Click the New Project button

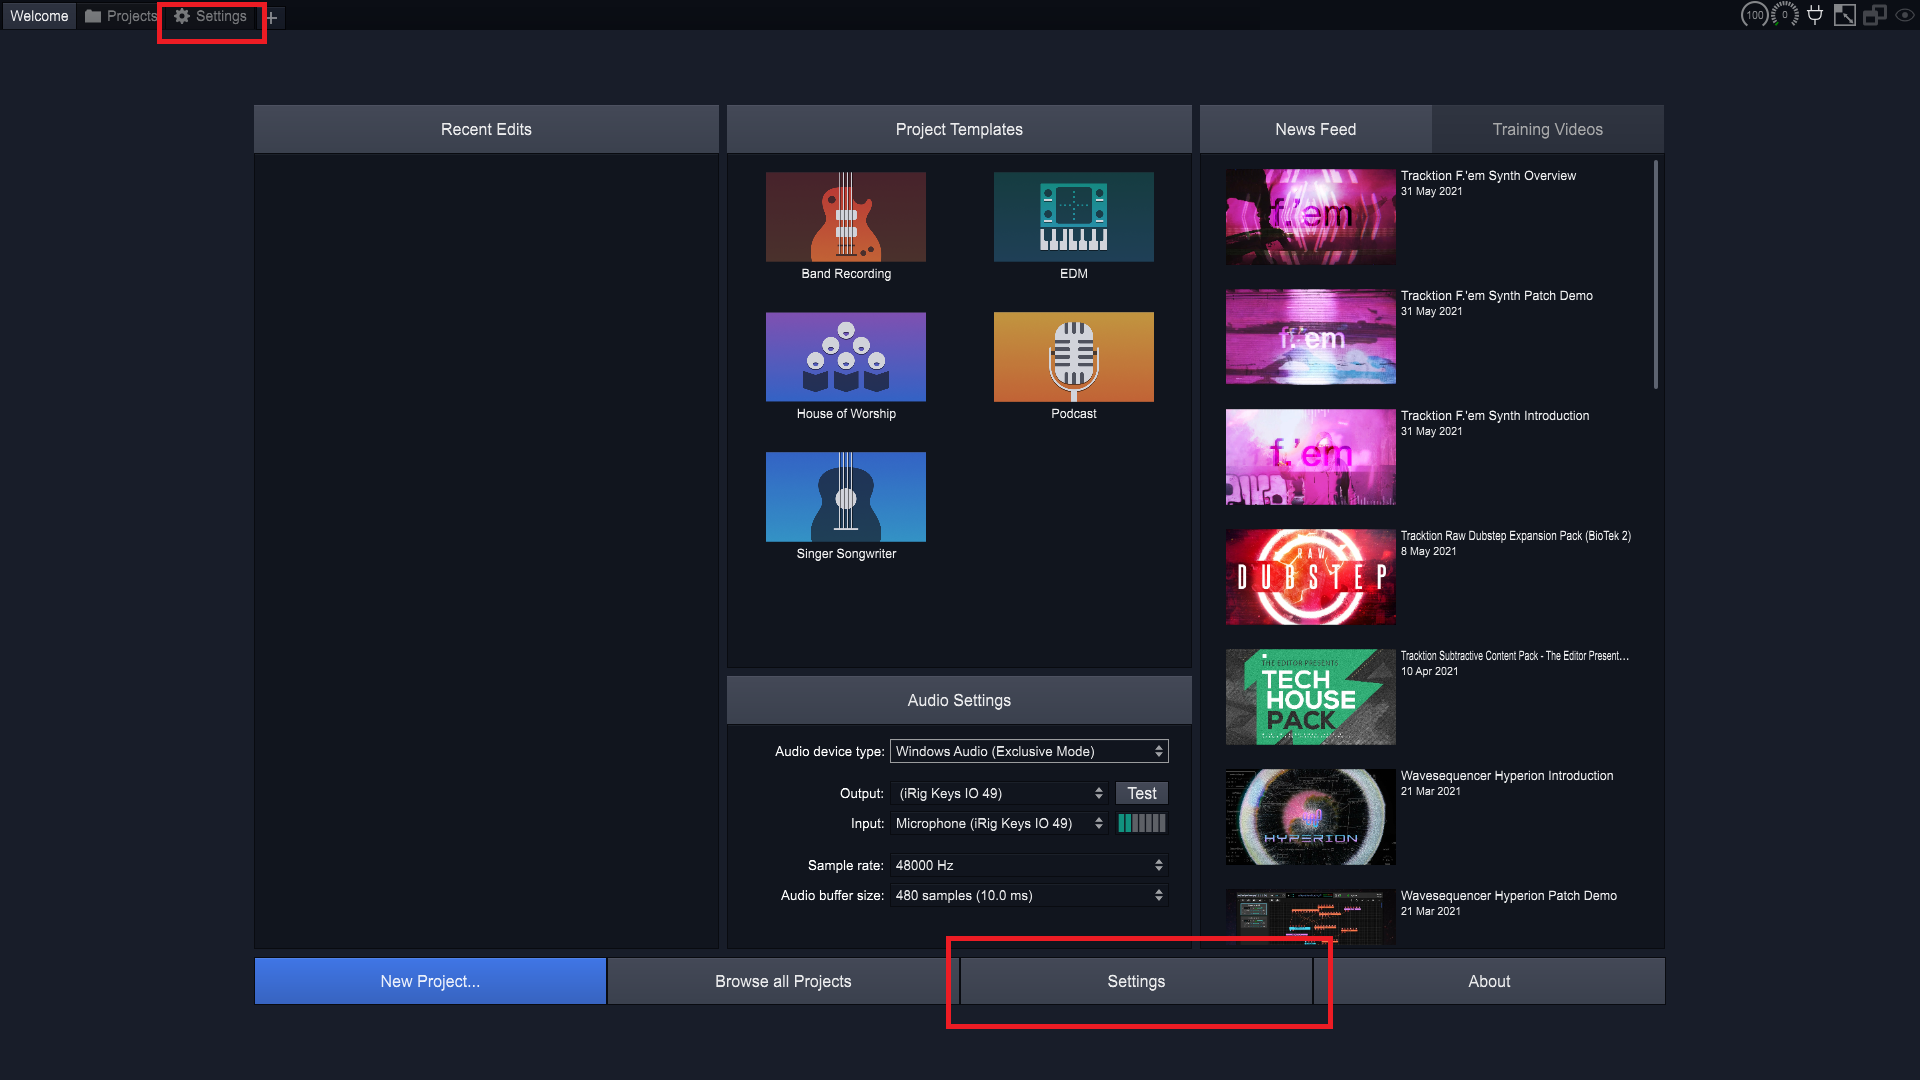coord(430,981)
